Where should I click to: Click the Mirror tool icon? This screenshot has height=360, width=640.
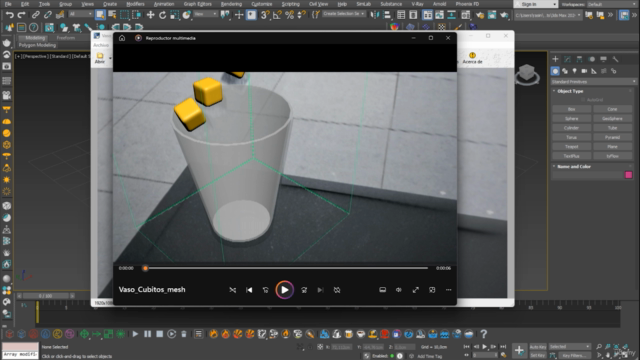375,15
